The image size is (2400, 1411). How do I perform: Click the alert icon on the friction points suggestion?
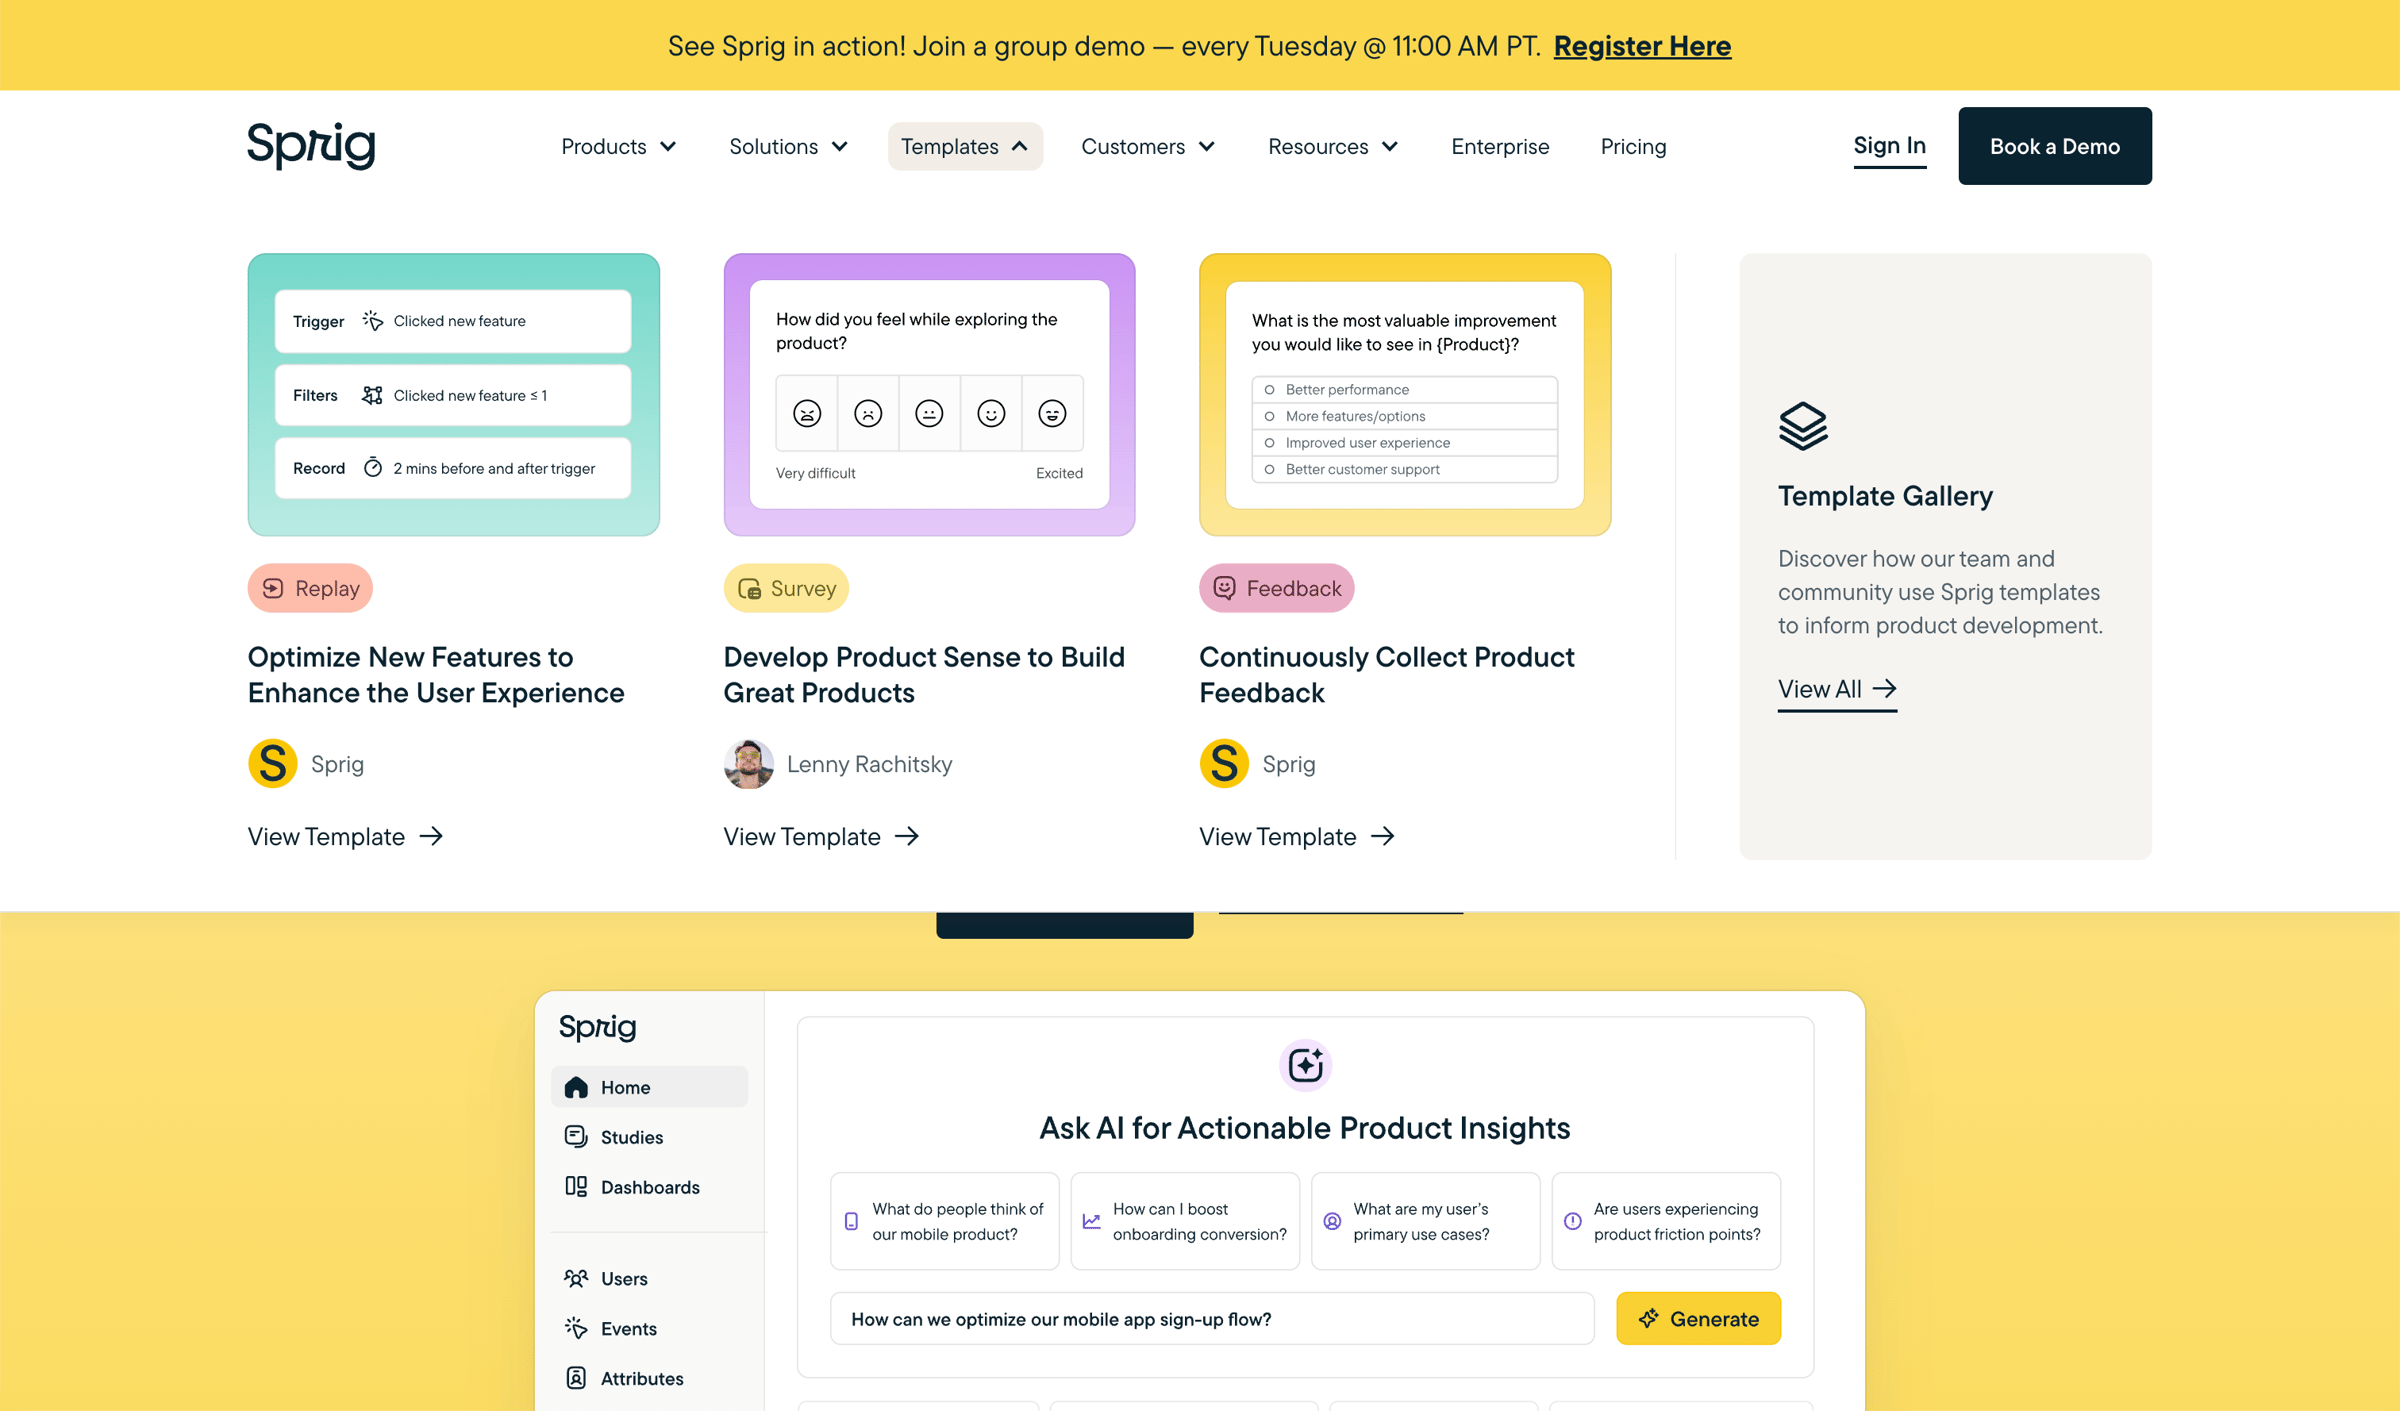[1573, 1222]
